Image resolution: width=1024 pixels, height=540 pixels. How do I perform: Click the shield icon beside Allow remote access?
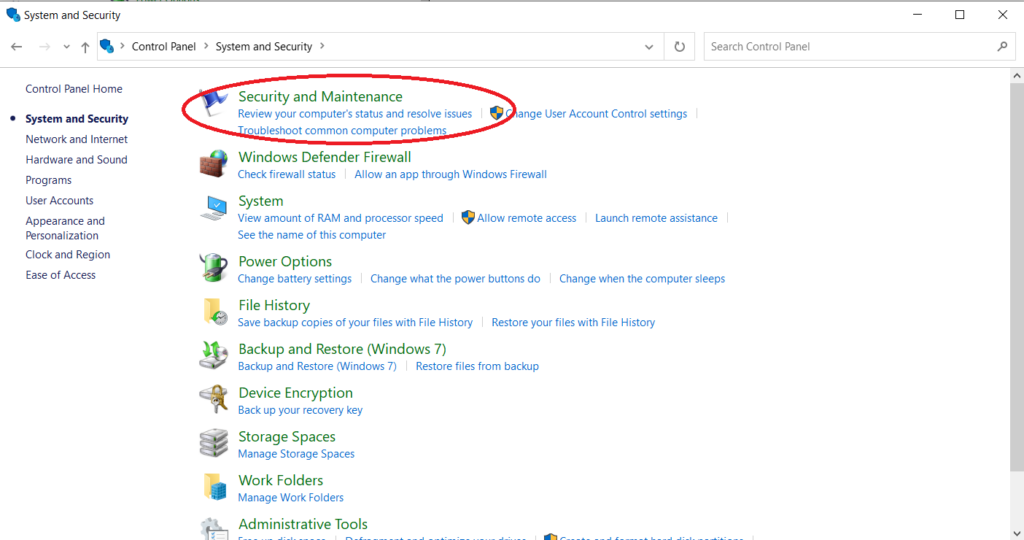pos(468,217)
